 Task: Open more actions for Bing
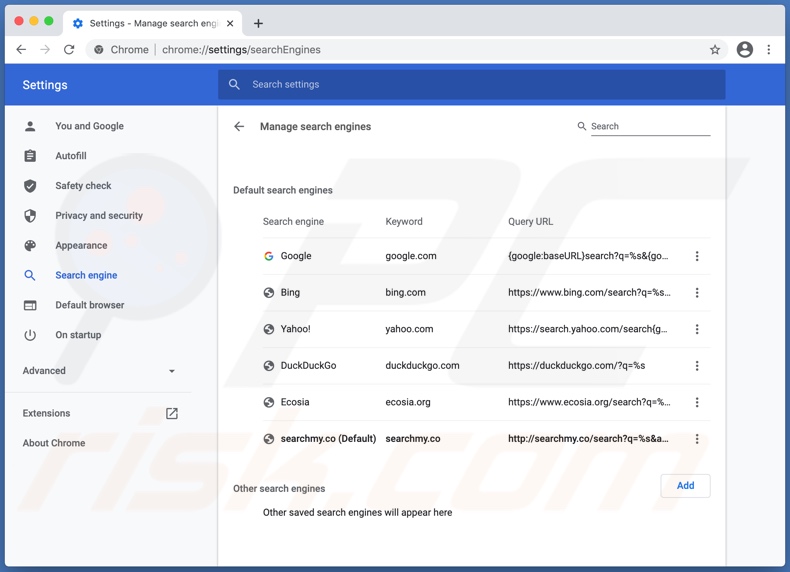[697, 292]
